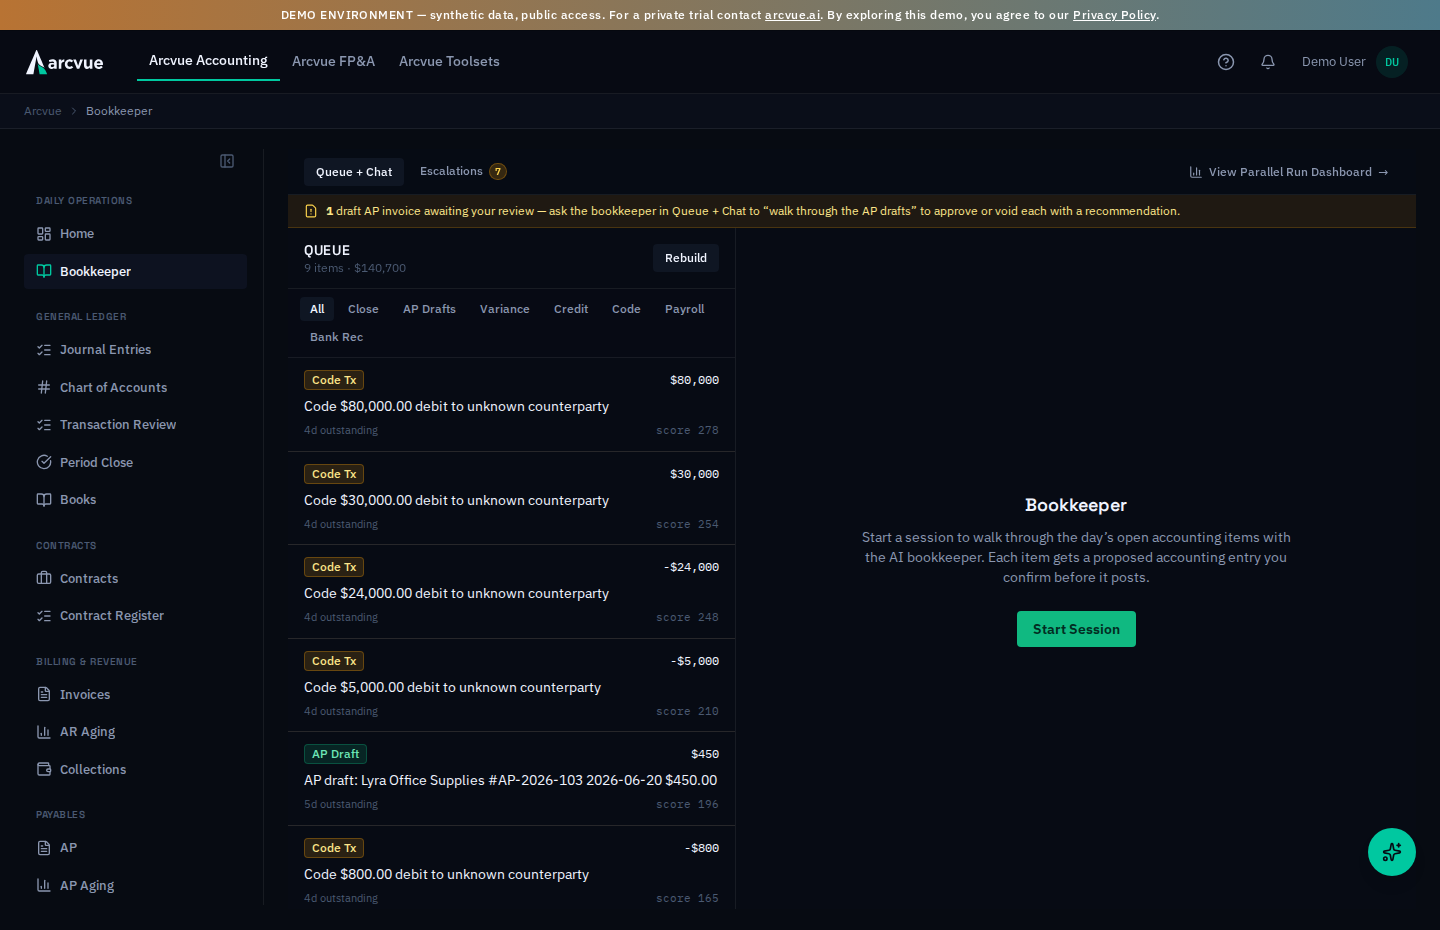Filter queue by Close

[363, 309]
